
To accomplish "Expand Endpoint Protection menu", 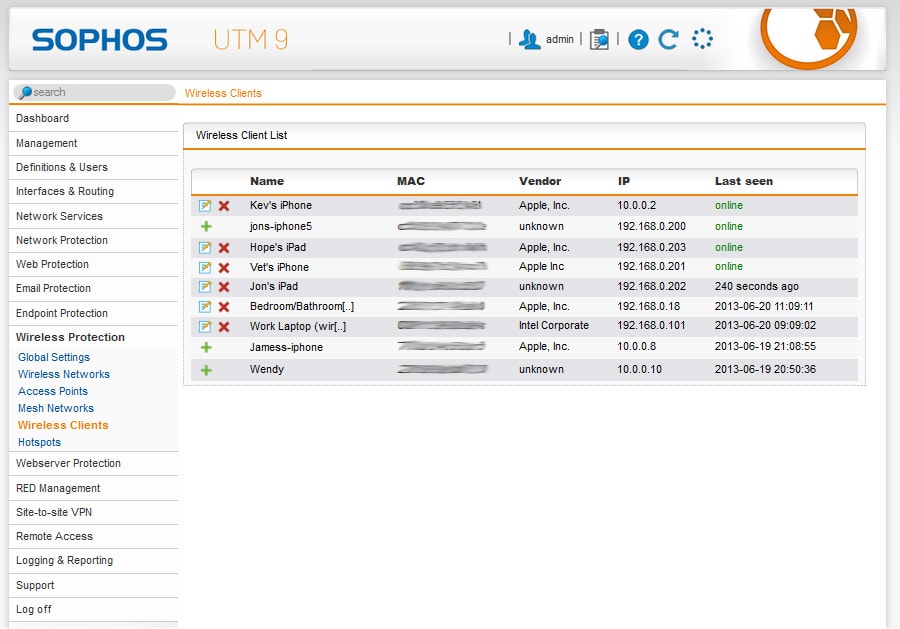I will coord(93,313).
